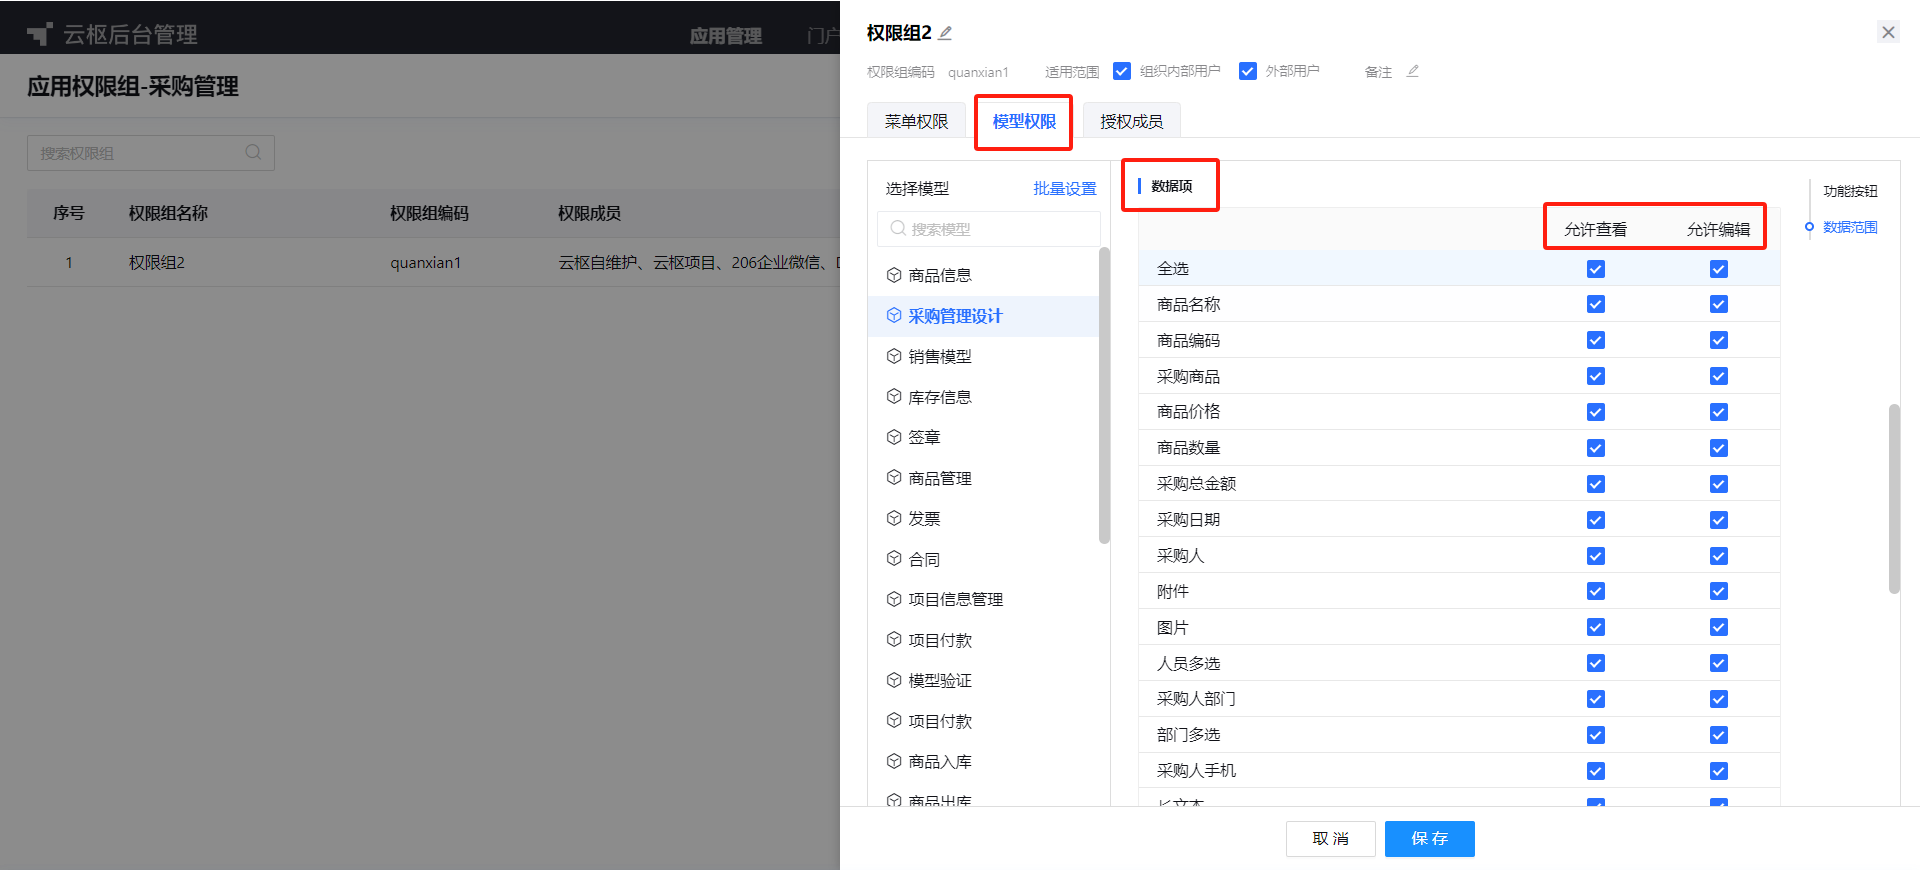
Task: Toggle the 外部用户 checkbox
Action: 1248,71
